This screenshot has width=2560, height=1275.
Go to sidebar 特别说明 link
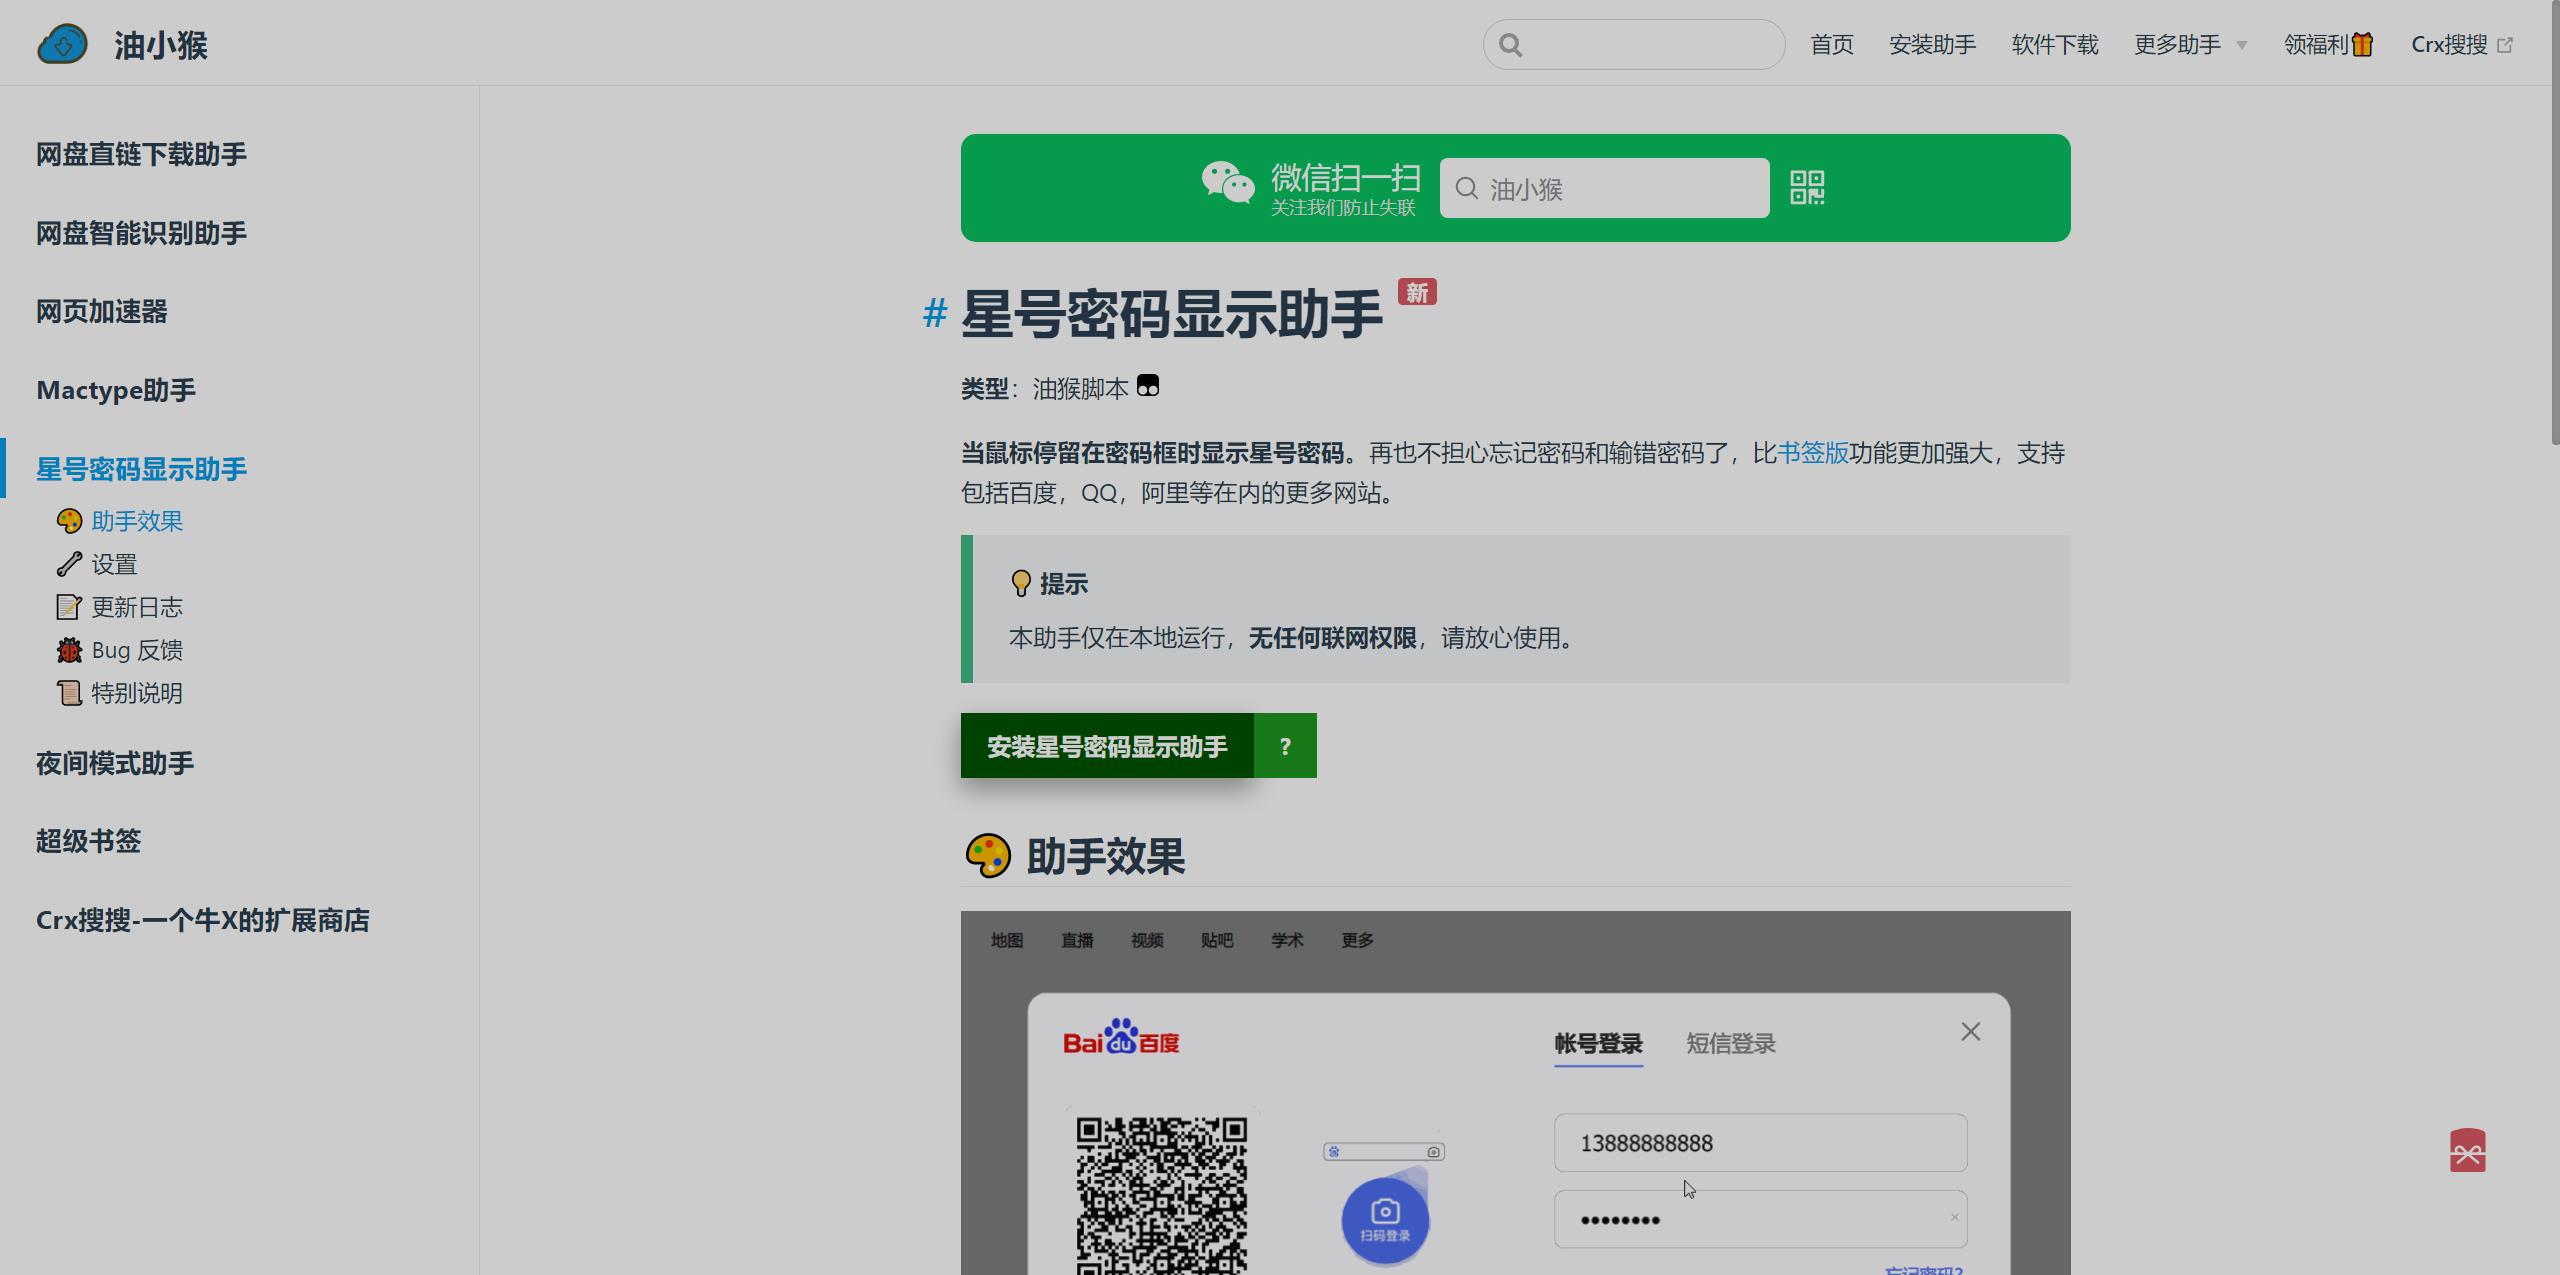137,693
